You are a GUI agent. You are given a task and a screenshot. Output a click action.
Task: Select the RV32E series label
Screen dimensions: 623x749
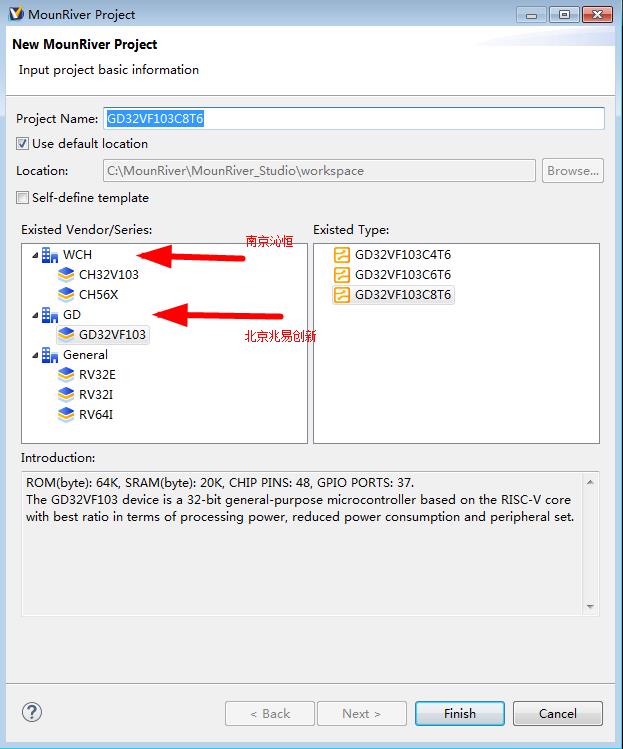(x=97, y=375)
